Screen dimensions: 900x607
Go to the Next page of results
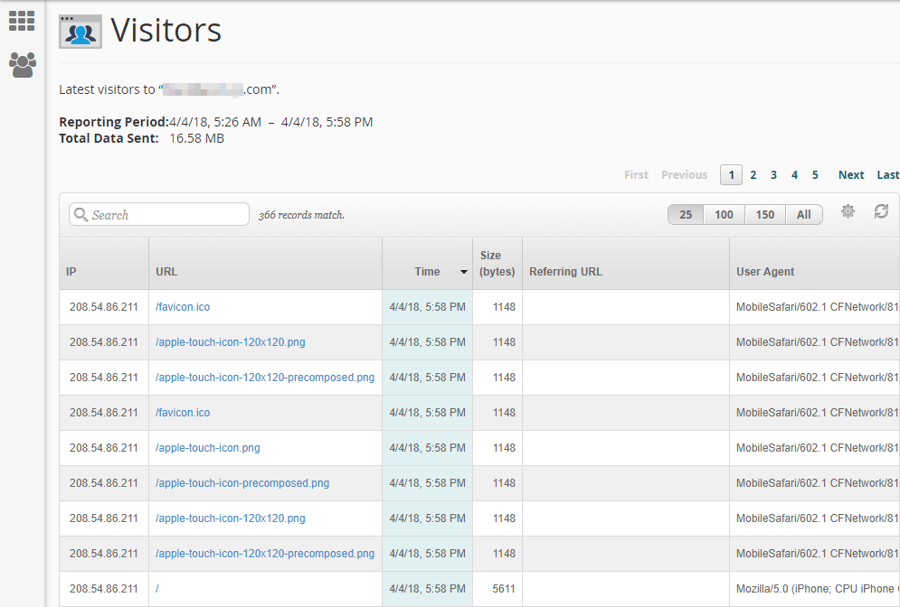coord(850,174)
